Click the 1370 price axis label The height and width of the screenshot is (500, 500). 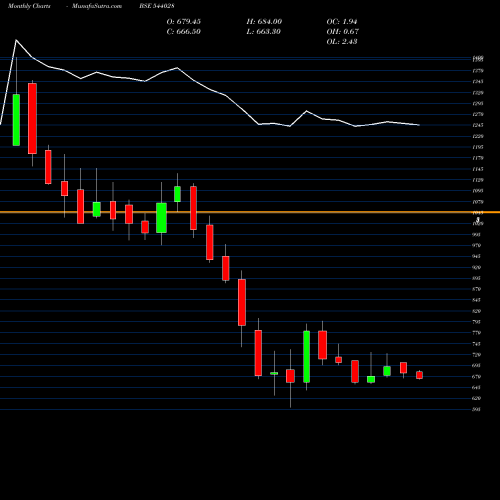[478, 71]
